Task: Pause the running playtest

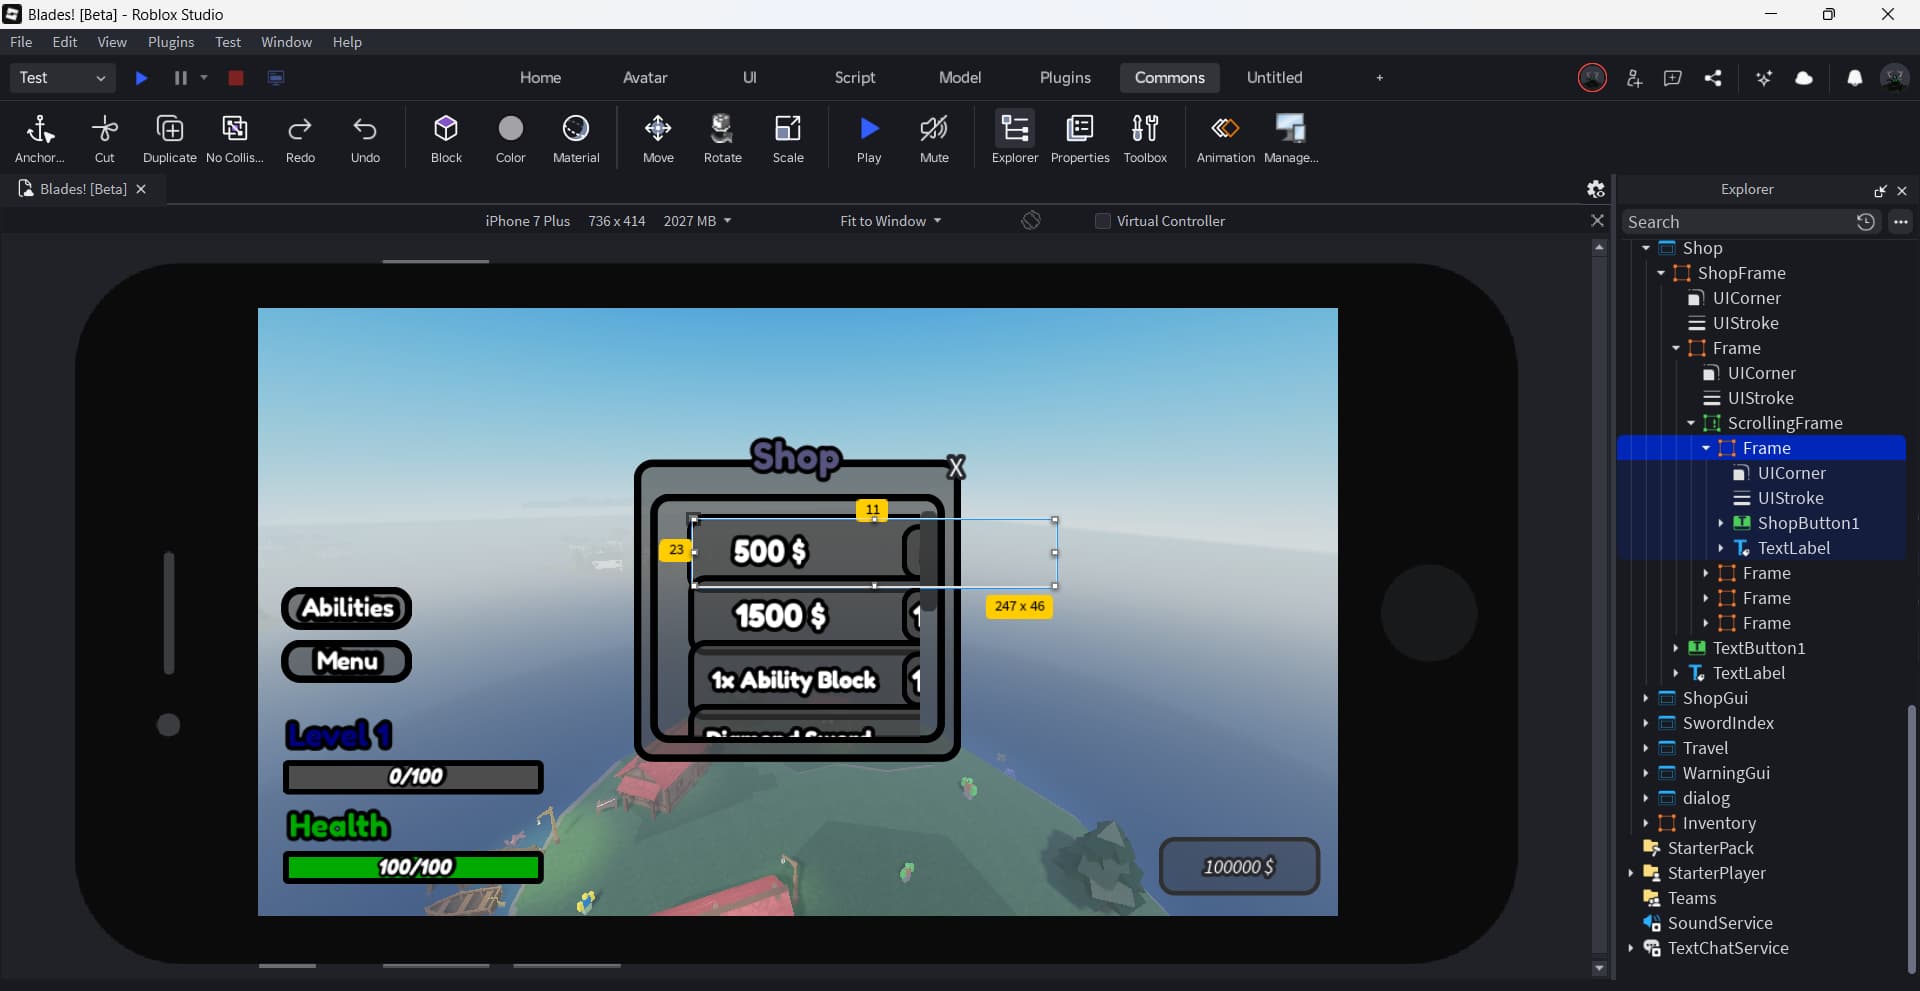Action: (180, 78)
